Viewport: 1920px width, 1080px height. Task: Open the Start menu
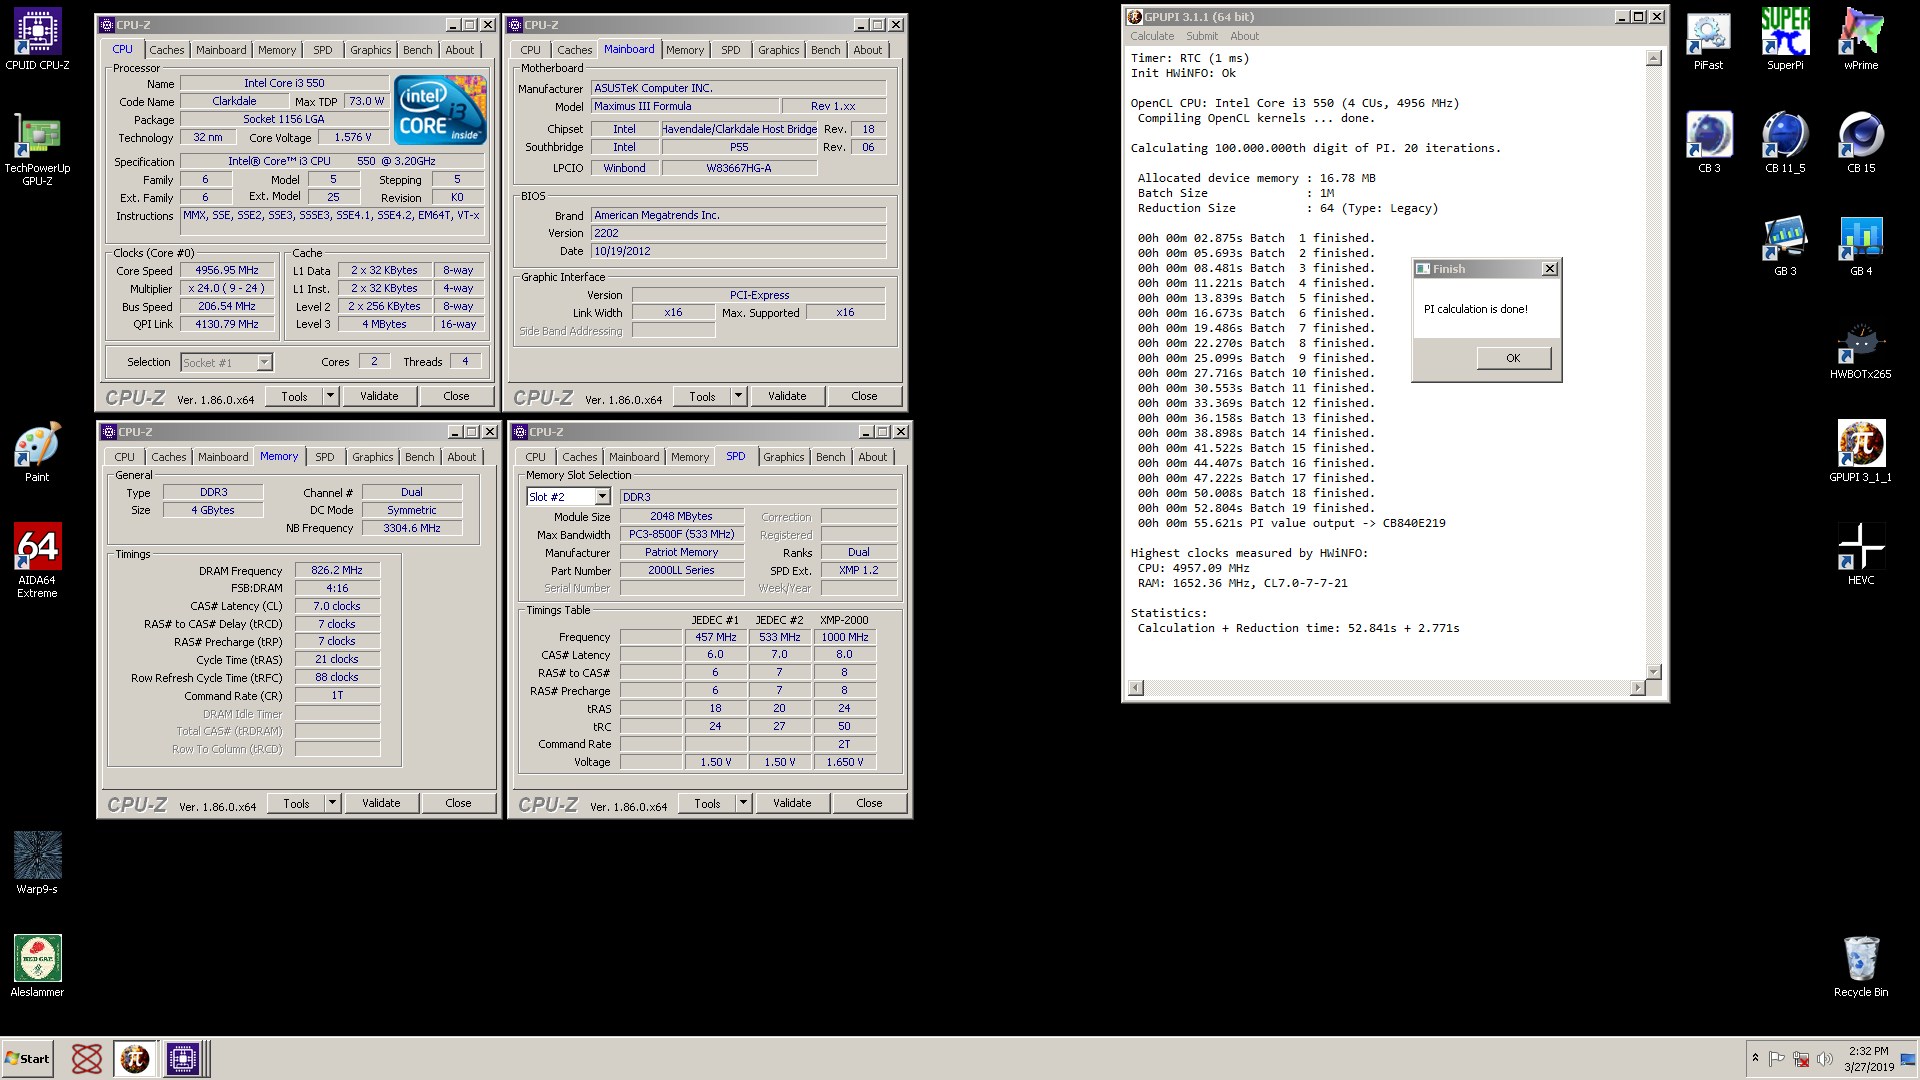tap(27, 1058)
